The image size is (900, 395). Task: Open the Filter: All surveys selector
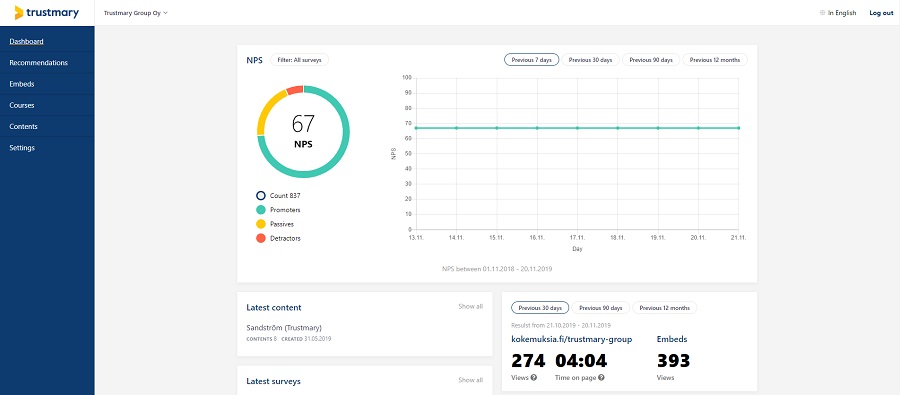tap(300, 60)
